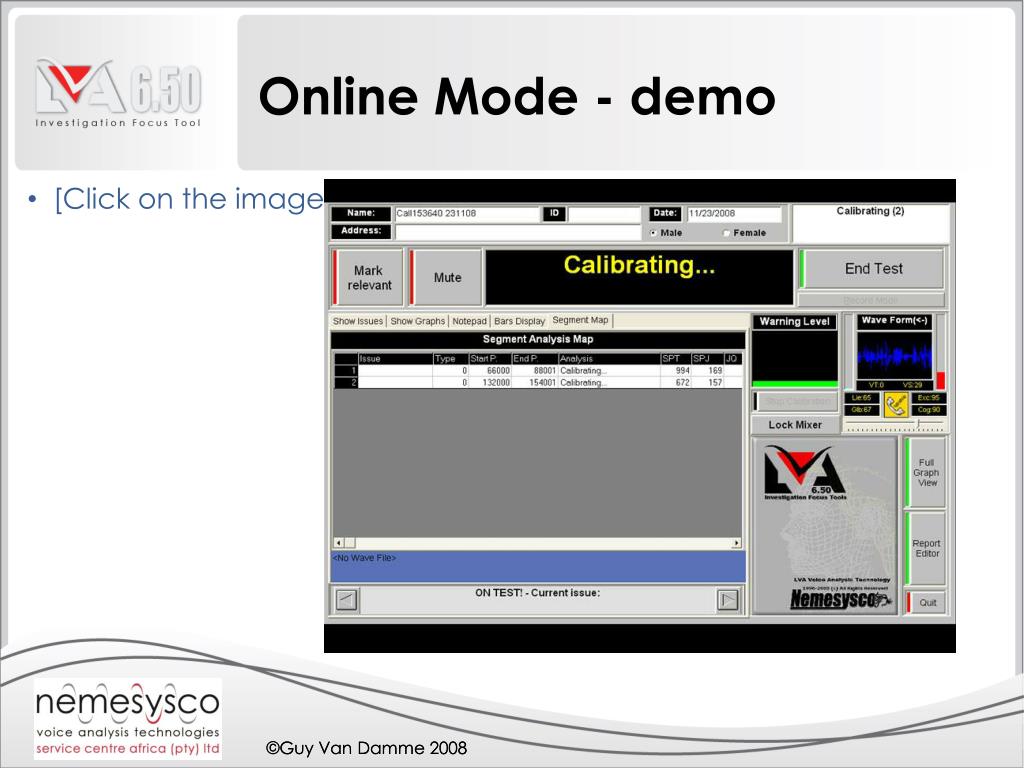Click the Start P. column header
1024x768 pixels.
(x=490, y=359)
